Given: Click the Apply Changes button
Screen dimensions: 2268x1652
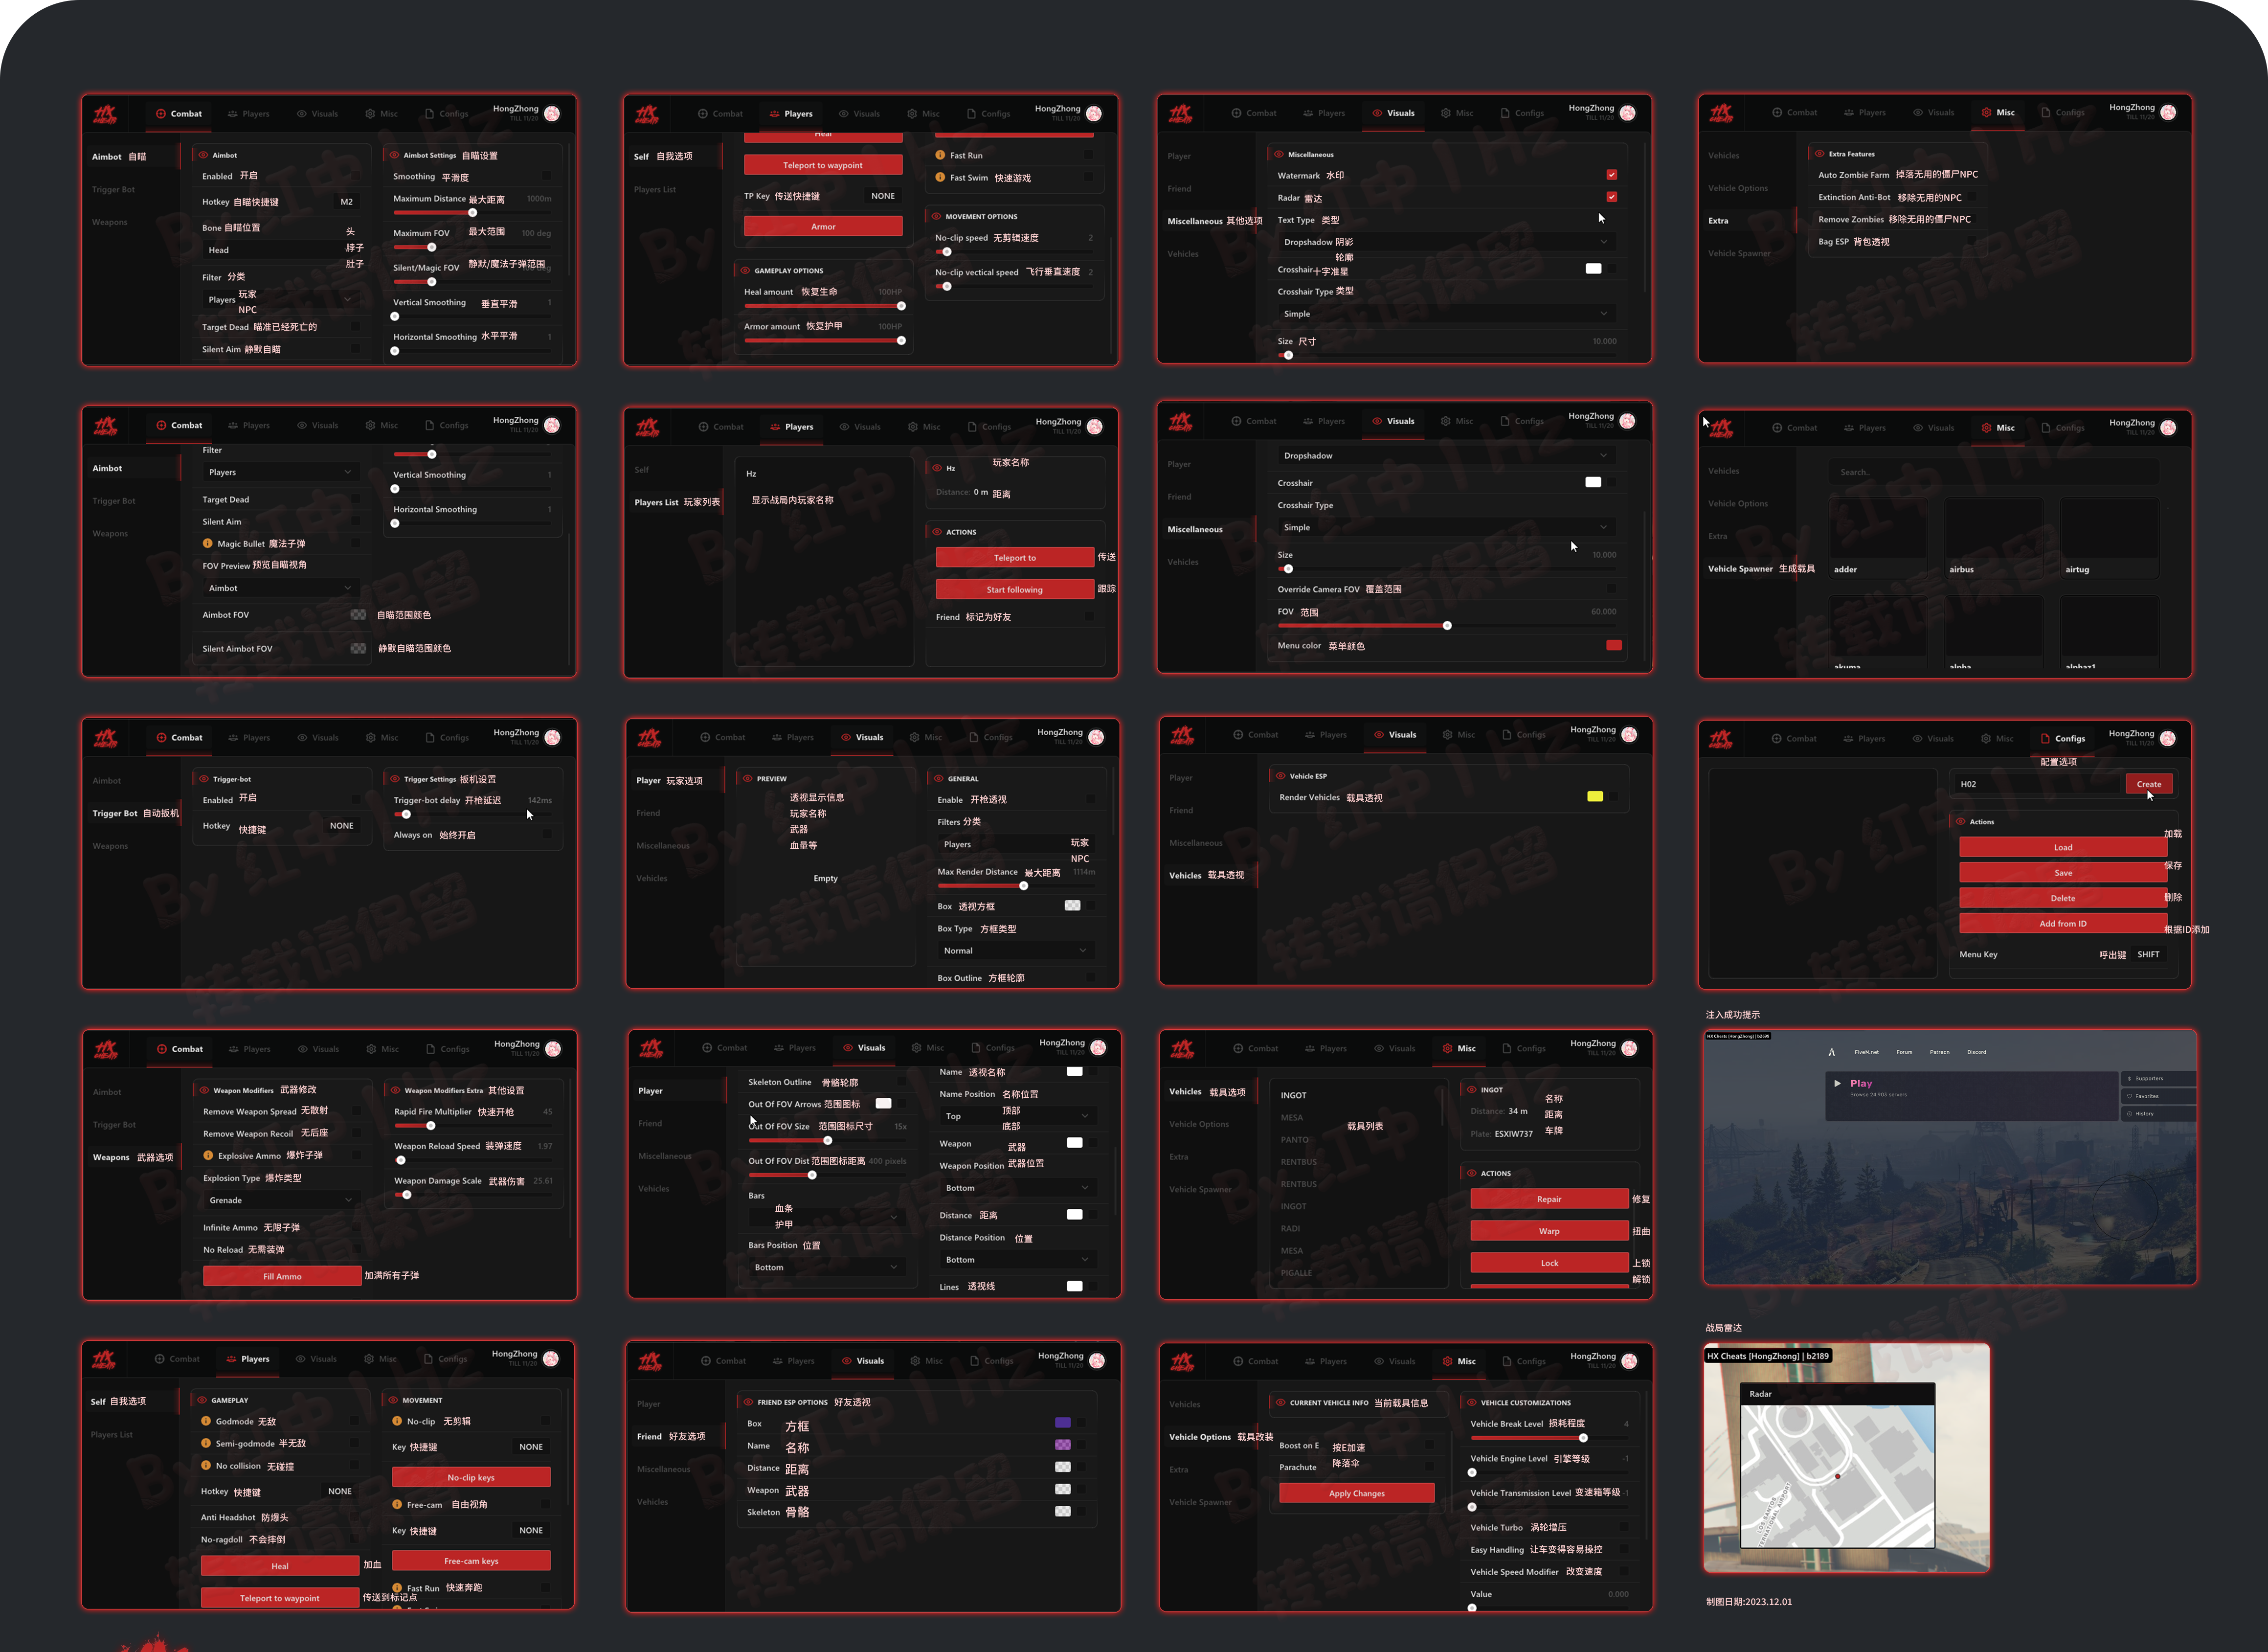Looking at the screenshot, I should pyautogui.click(x=1356, y=1493).
